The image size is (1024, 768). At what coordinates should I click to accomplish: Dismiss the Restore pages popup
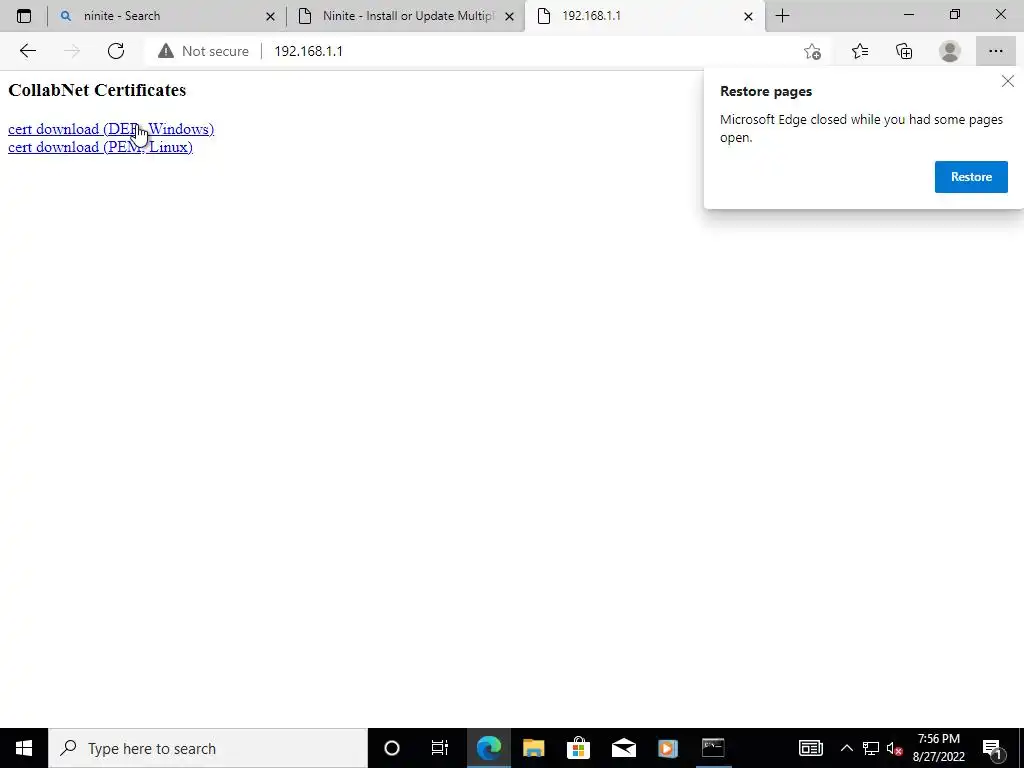pos(1008,81)
